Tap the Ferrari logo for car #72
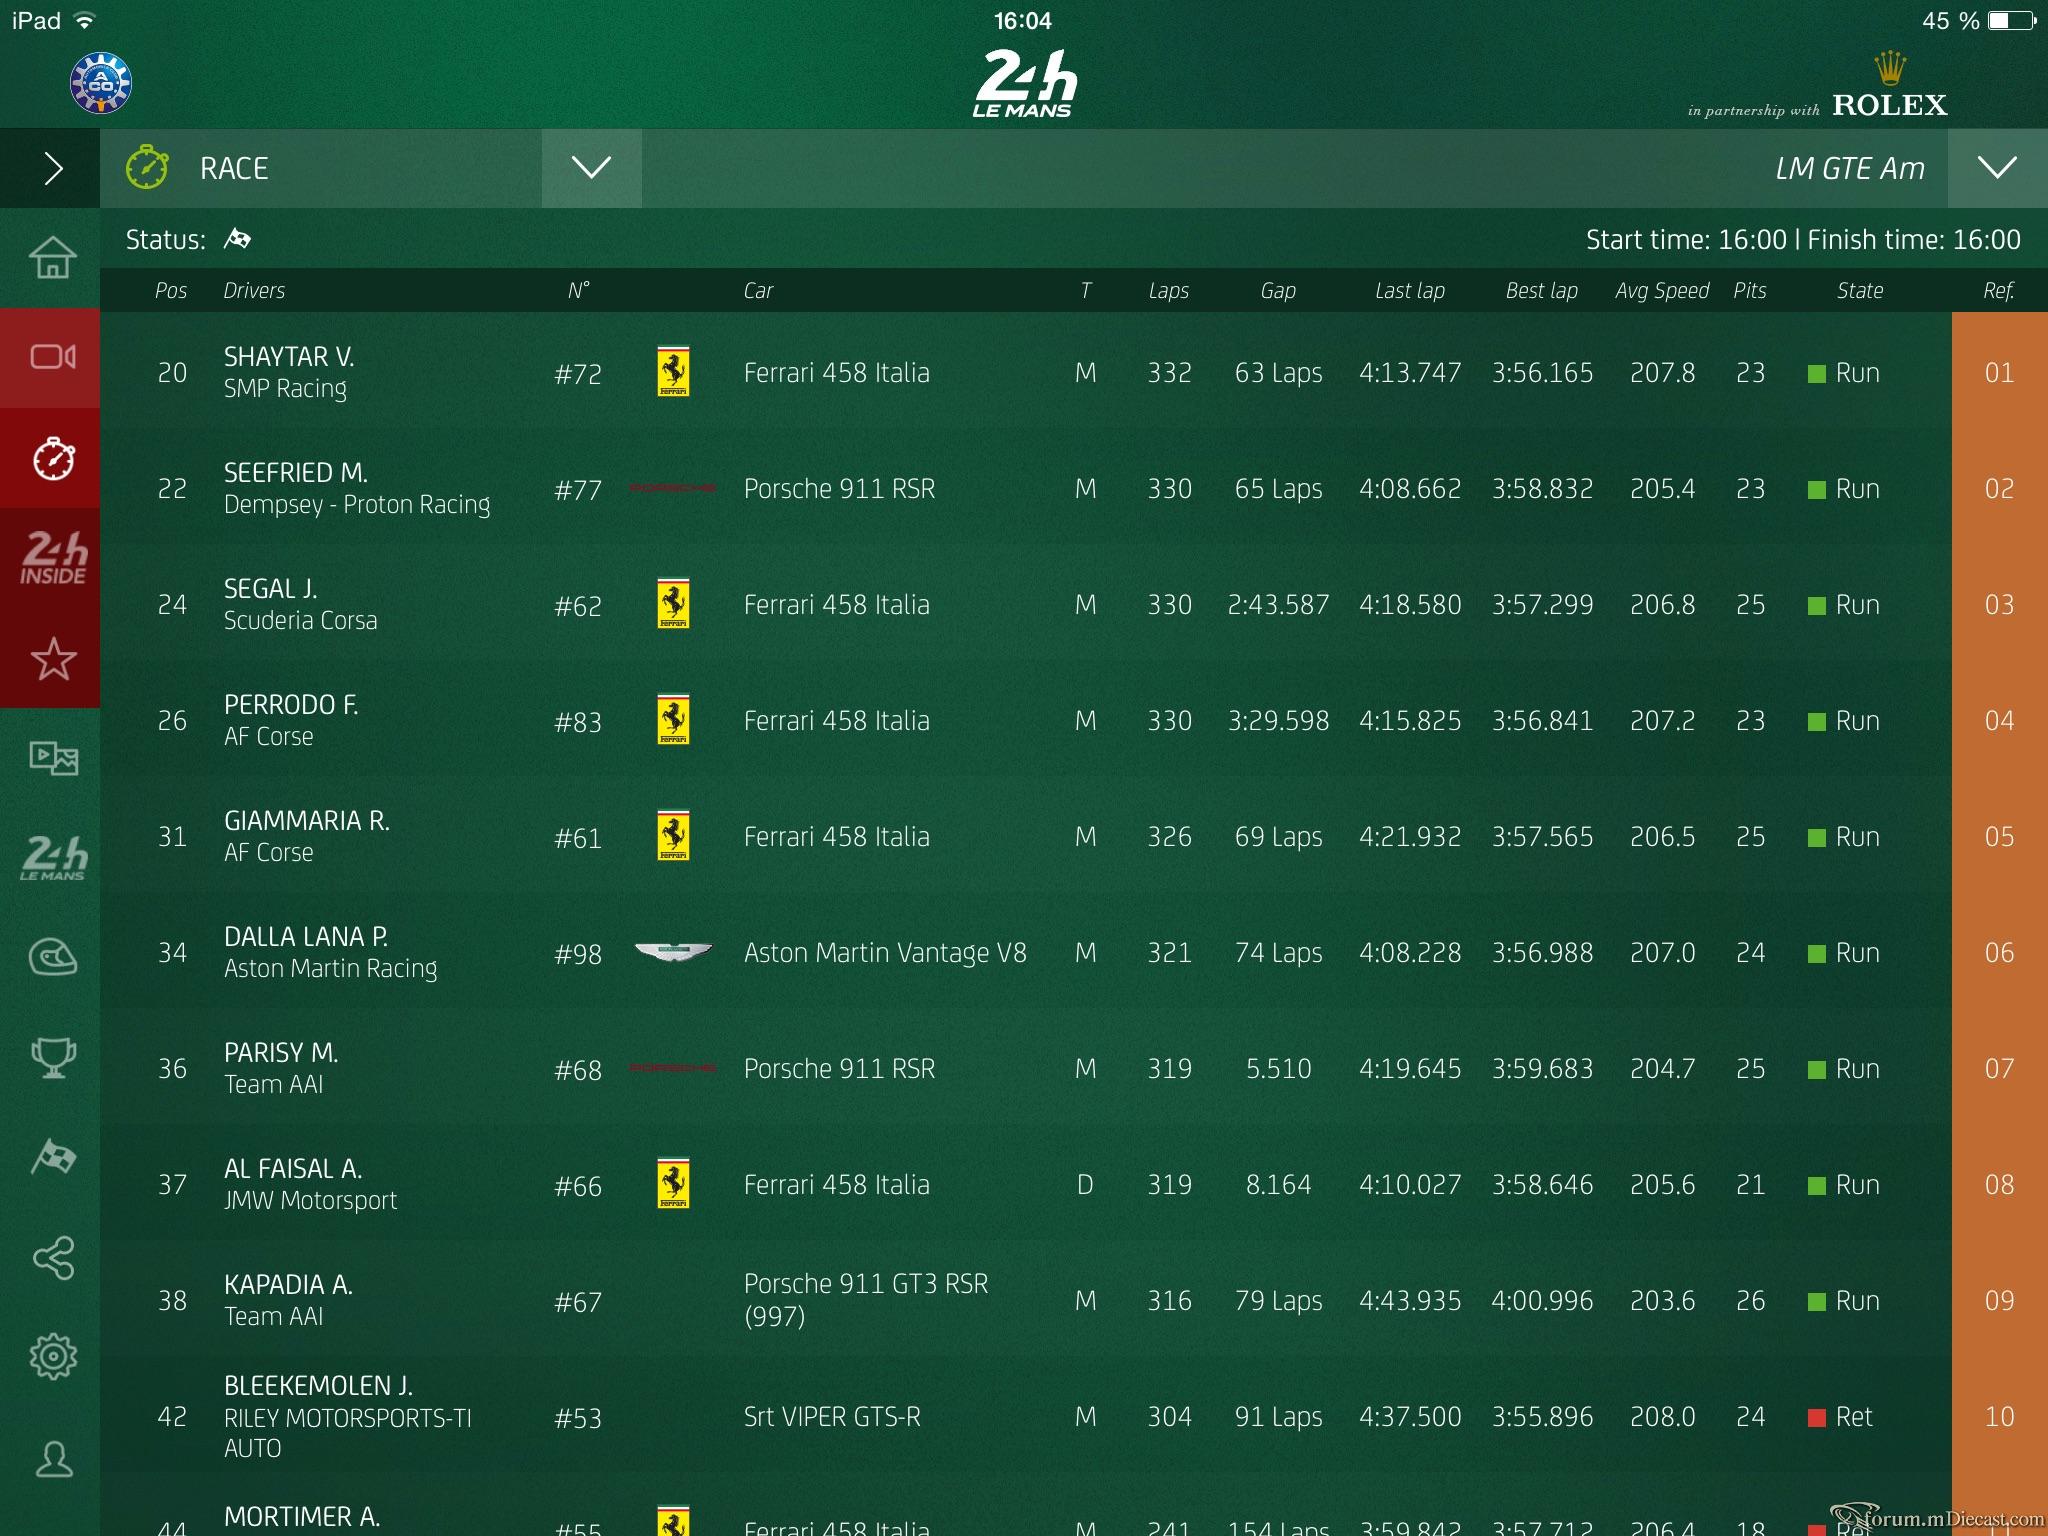The height and width of the screenshot is (1536, 2048). [673, 372]
